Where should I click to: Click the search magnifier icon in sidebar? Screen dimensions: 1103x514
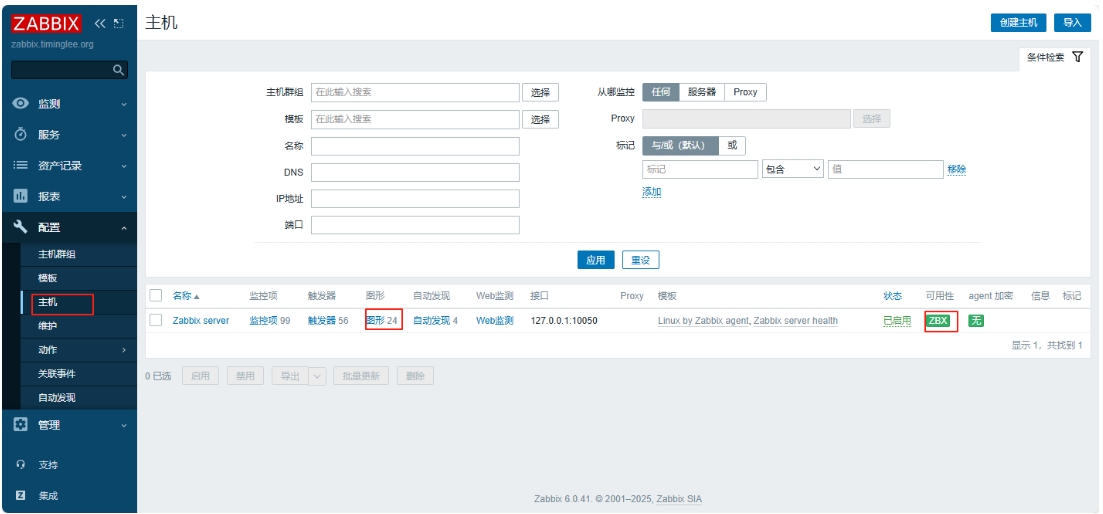(x=119, y=70)
